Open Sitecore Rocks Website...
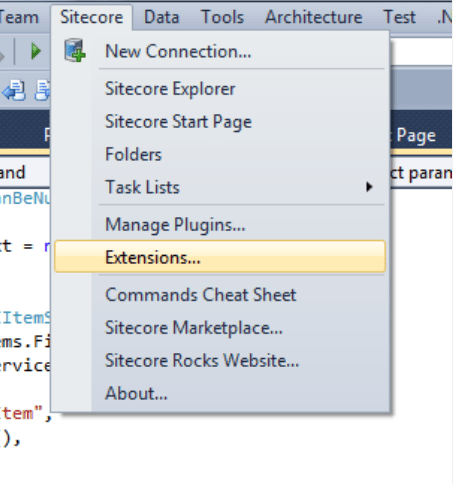453x485 pixels. (x=220, y=360)
